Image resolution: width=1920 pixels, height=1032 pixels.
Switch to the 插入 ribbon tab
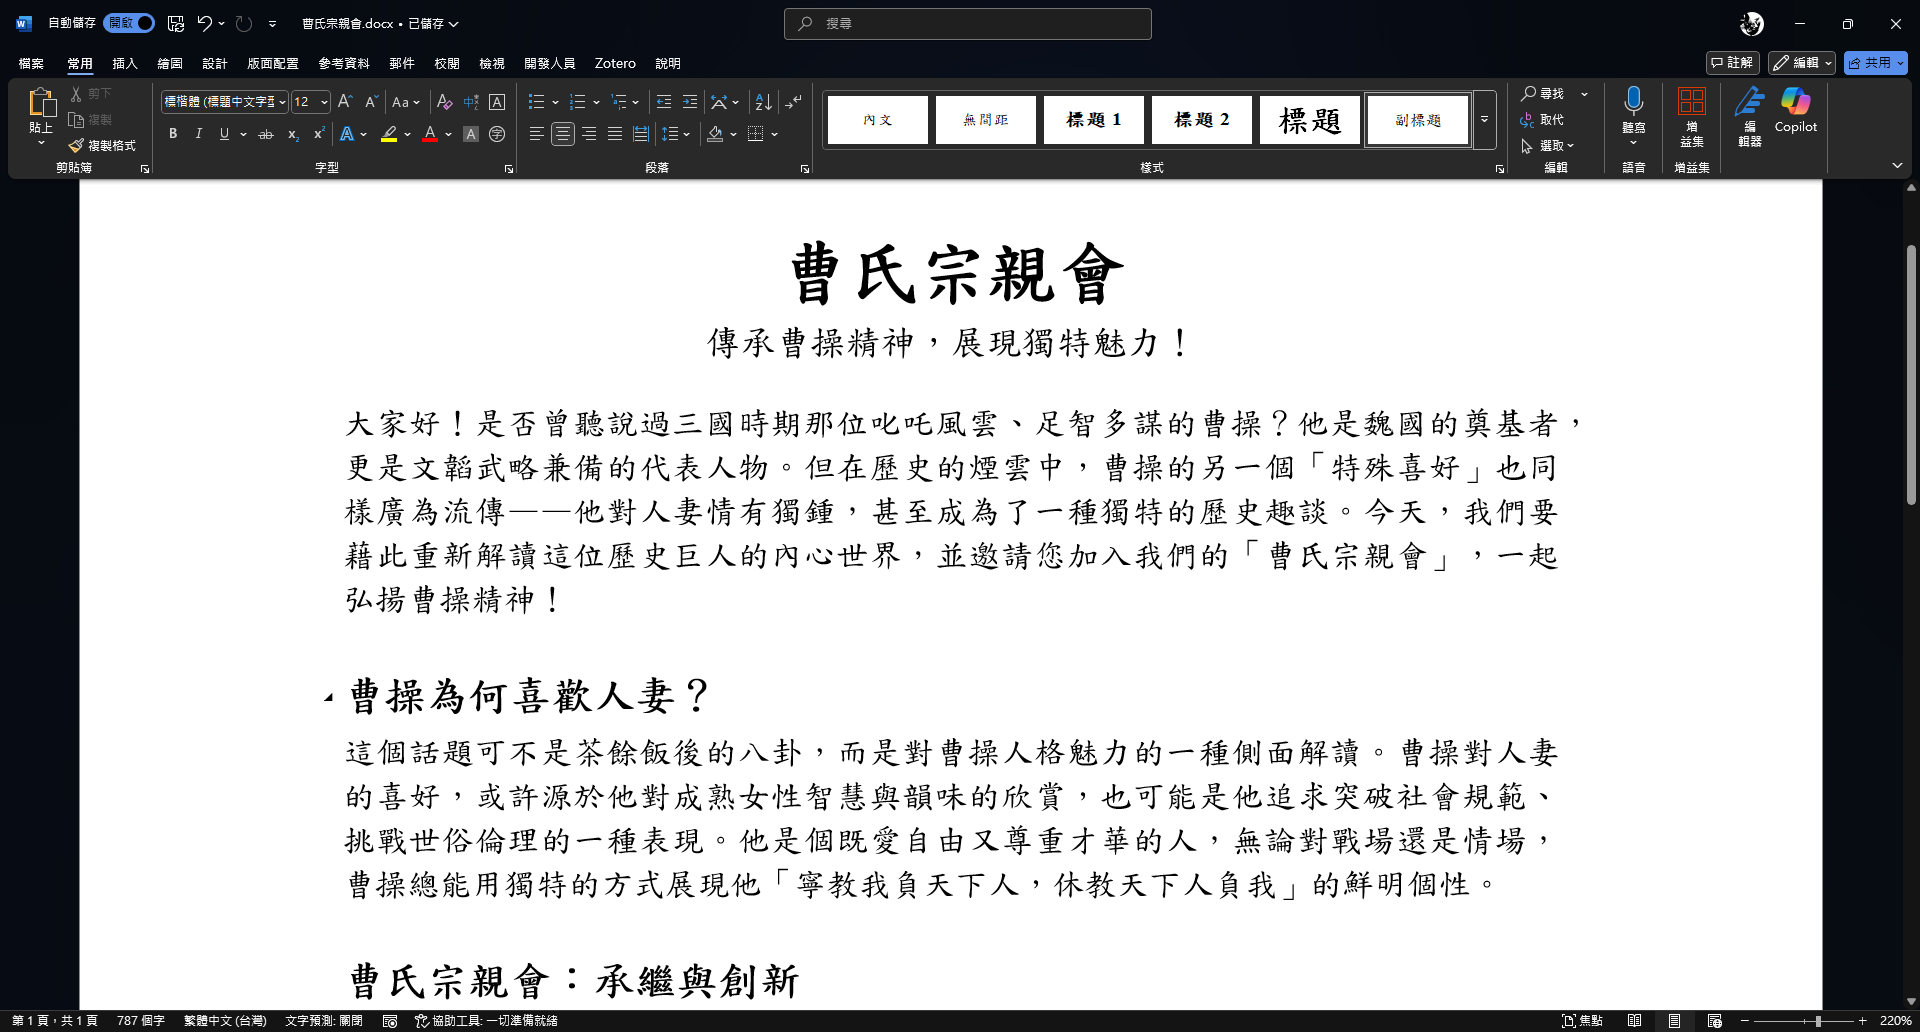point(124,62)
